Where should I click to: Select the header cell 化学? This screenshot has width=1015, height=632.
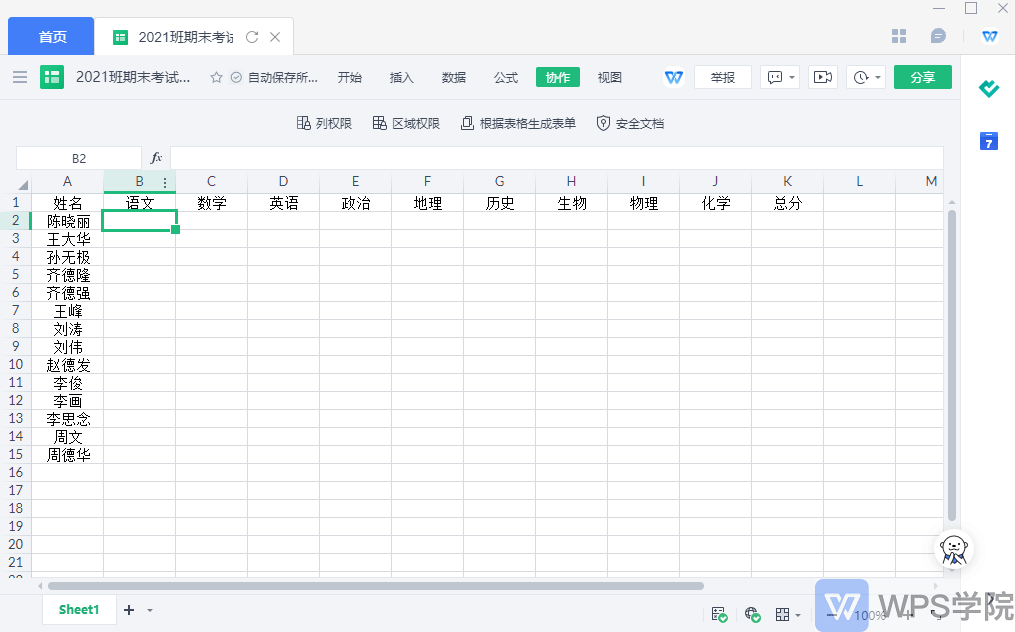(715, 203)
